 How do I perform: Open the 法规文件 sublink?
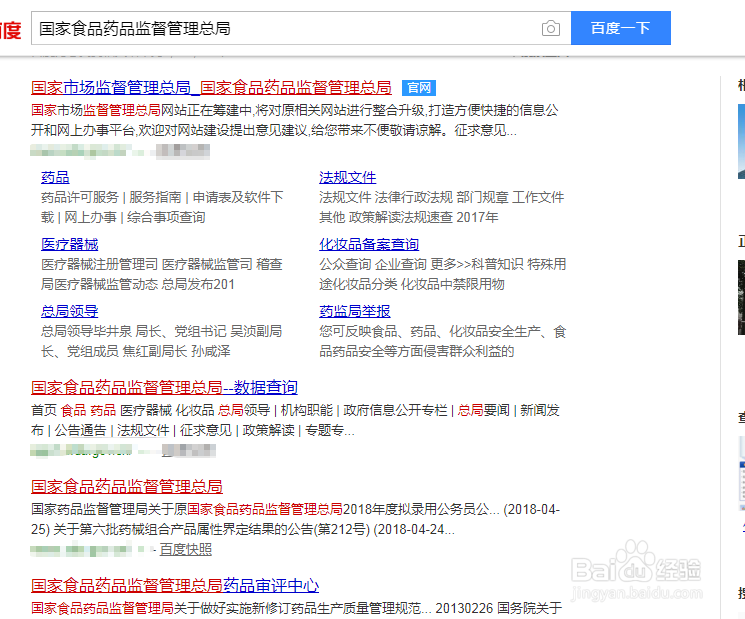tap(347, 177)
